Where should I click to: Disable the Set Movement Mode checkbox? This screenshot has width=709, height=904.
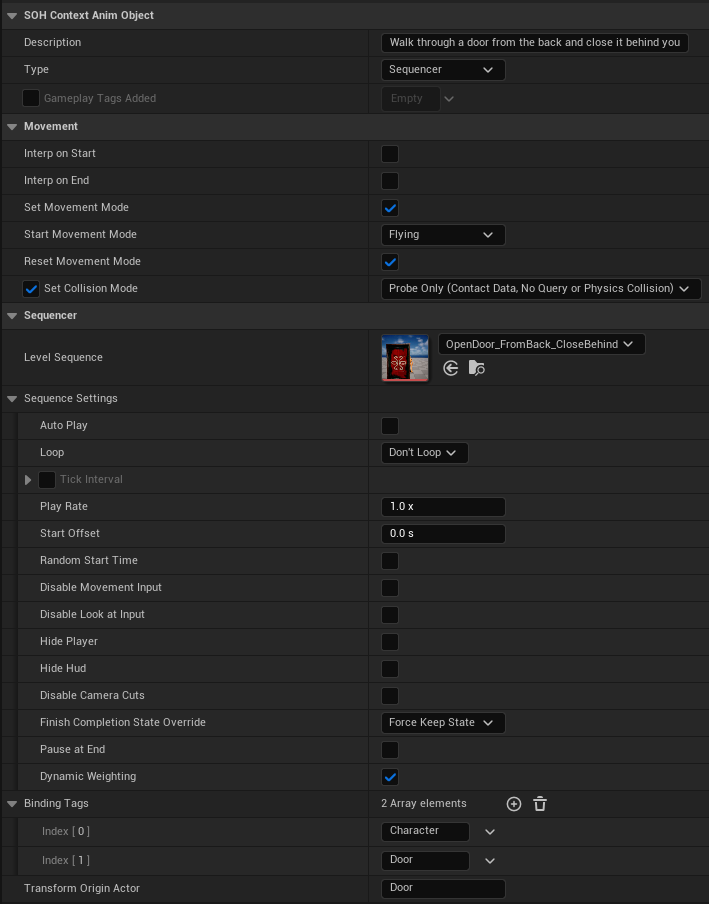tap(390, 208)
